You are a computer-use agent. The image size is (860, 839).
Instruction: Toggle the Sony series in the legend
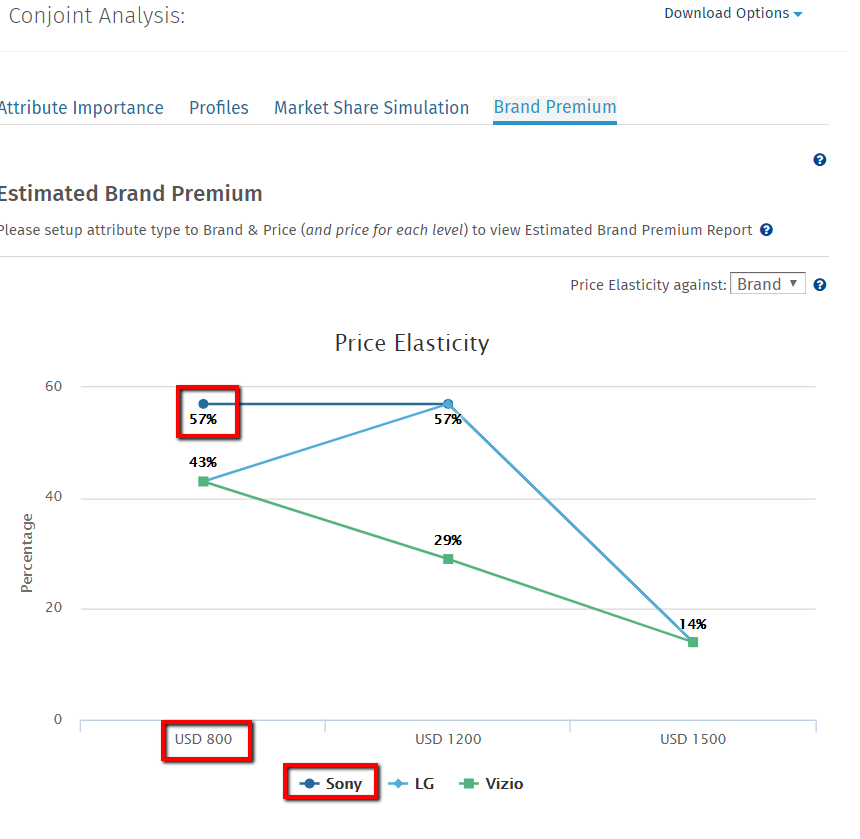click(x=331, y=784)
